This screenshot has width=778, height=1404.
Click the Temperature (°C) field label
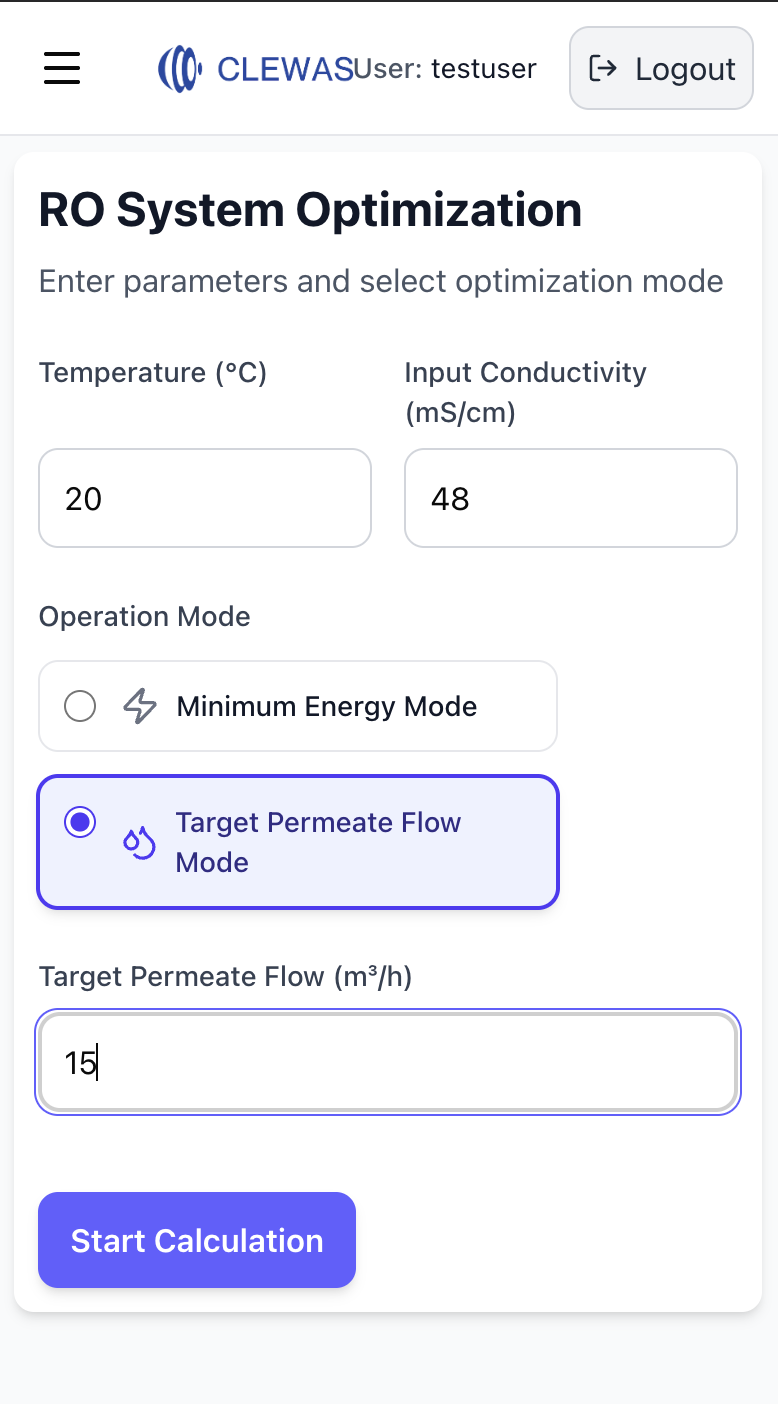click(x=153, y=372)
